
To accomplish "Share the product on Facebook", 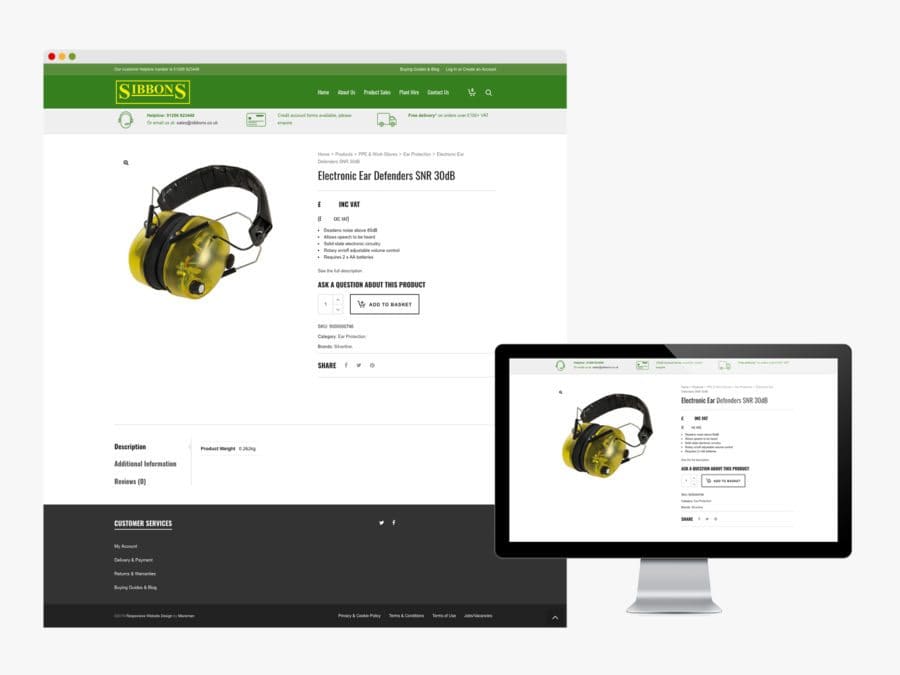I will [346, 365].
